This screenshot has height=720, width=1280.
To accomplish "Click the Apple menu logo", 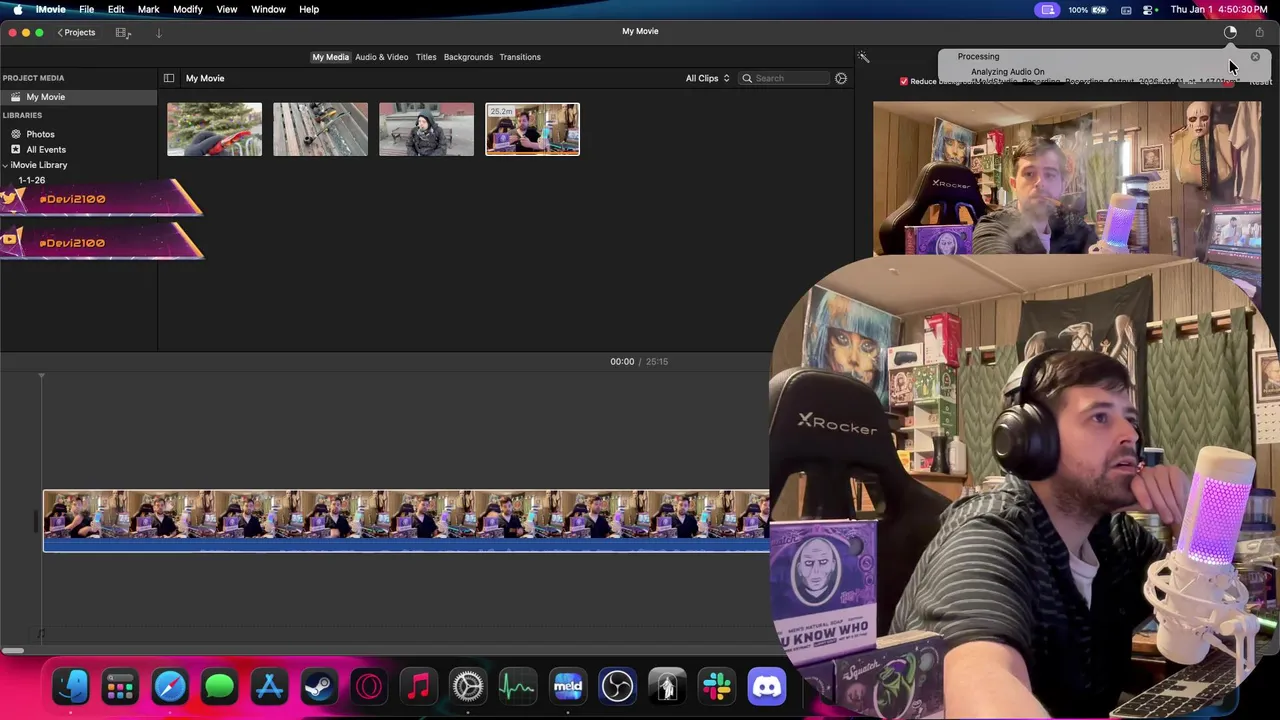I will 17,9.
